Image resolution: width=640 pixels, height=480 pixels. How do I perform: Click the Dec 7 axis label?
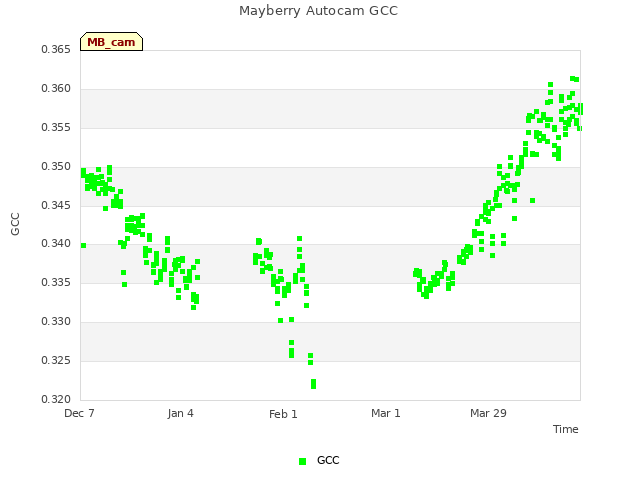click(x=79, y=413)
